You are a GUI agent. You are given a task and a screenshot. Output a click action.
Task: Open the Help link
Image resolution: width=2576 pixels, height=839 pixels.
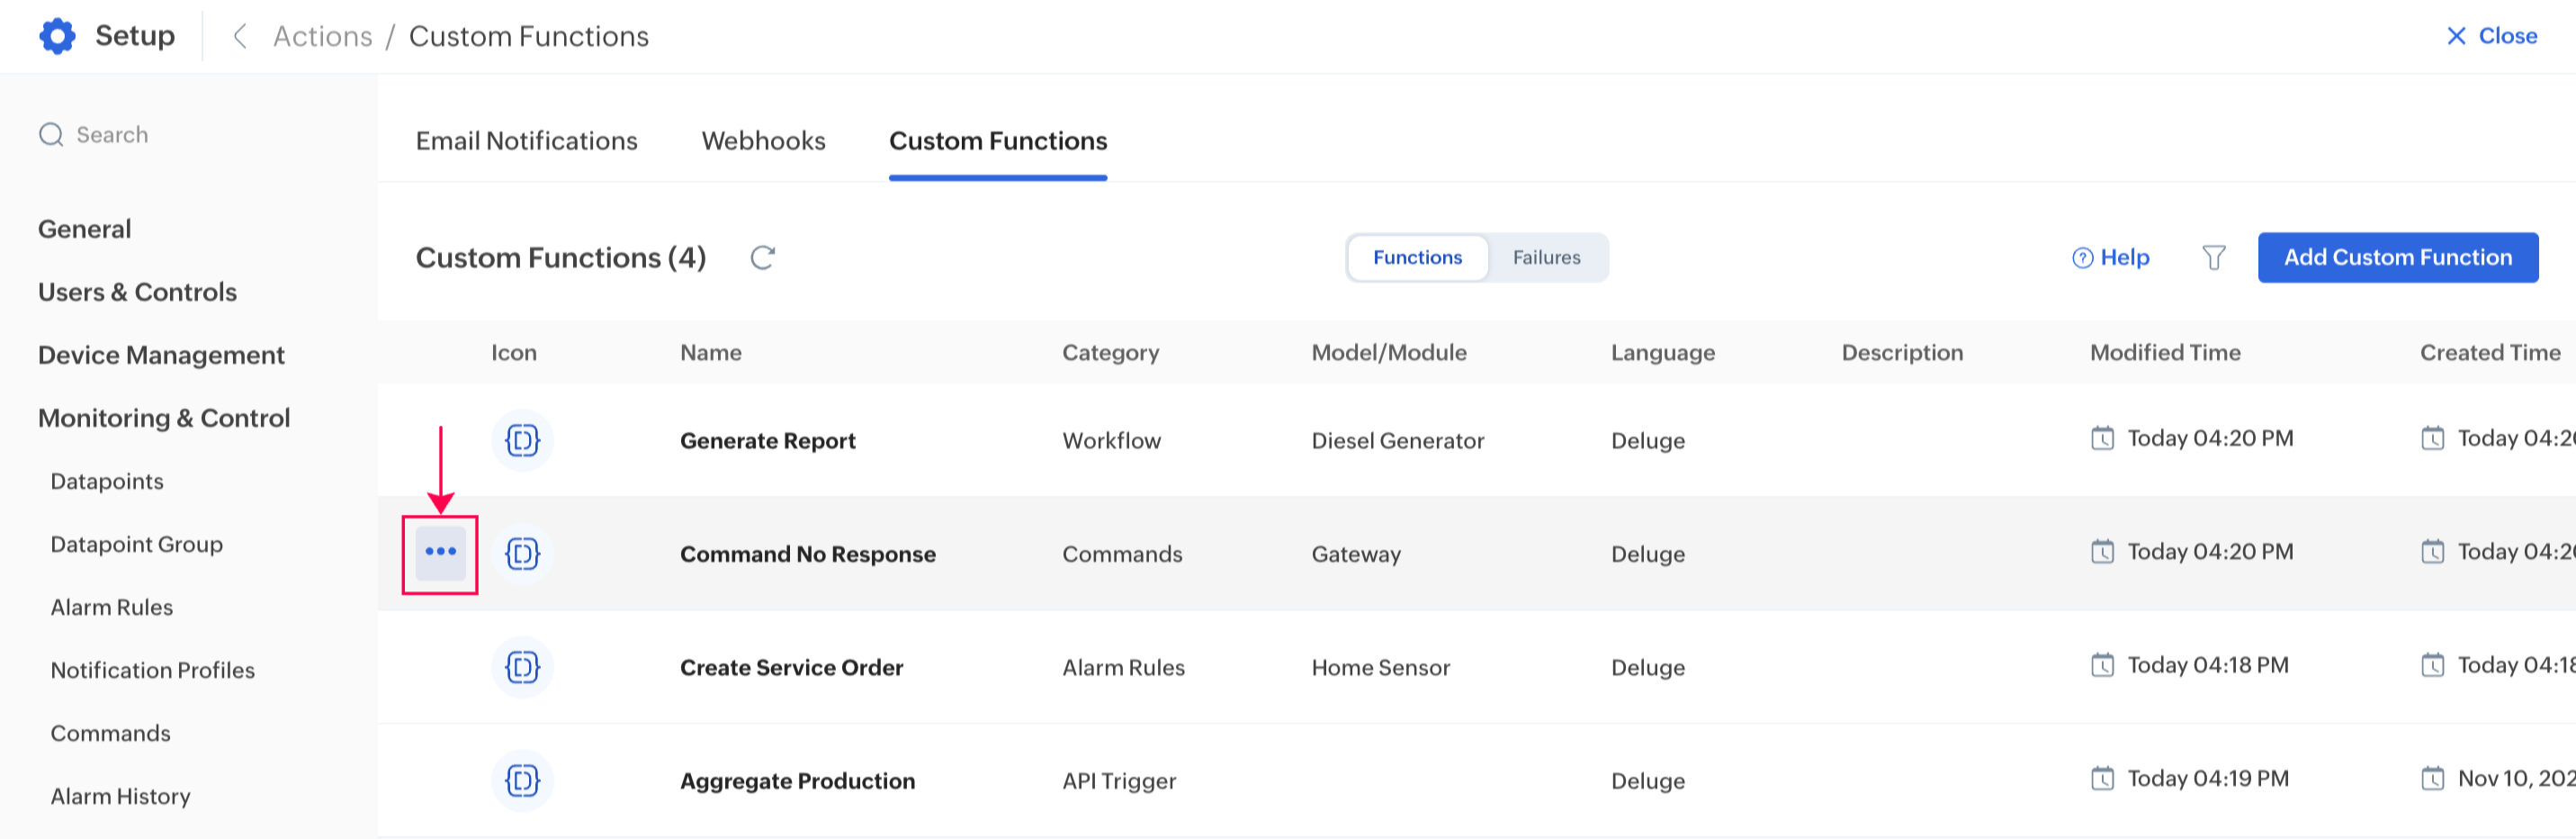tap(2110, 258)
